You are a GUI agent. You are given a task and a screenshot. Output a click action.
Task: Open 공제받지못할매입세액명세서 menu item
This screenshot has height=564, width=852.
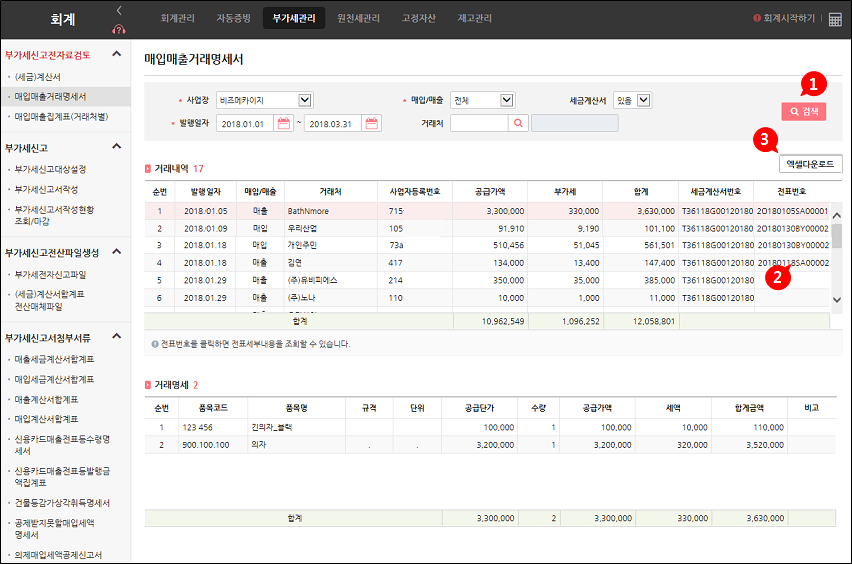coord(54,529)
